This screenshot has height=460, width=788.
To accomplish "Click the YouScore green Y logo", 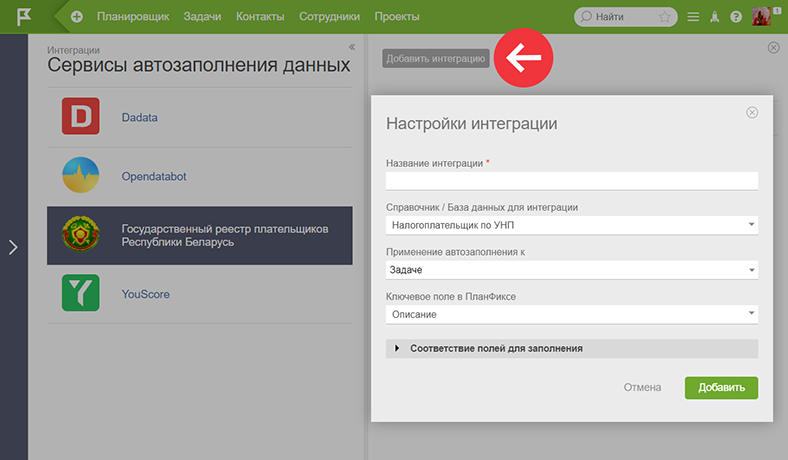I will point(80,293).
